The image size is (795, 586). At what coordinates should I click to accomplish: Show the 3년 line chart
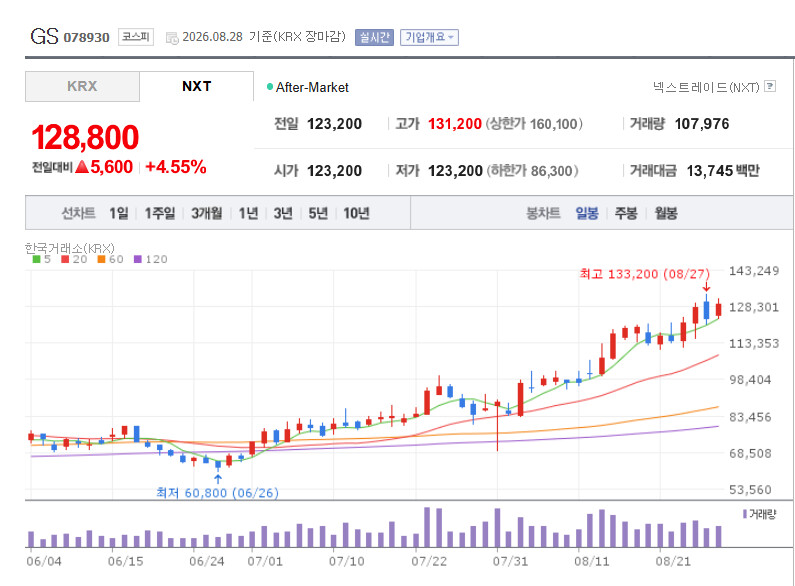tap(283, 213)
